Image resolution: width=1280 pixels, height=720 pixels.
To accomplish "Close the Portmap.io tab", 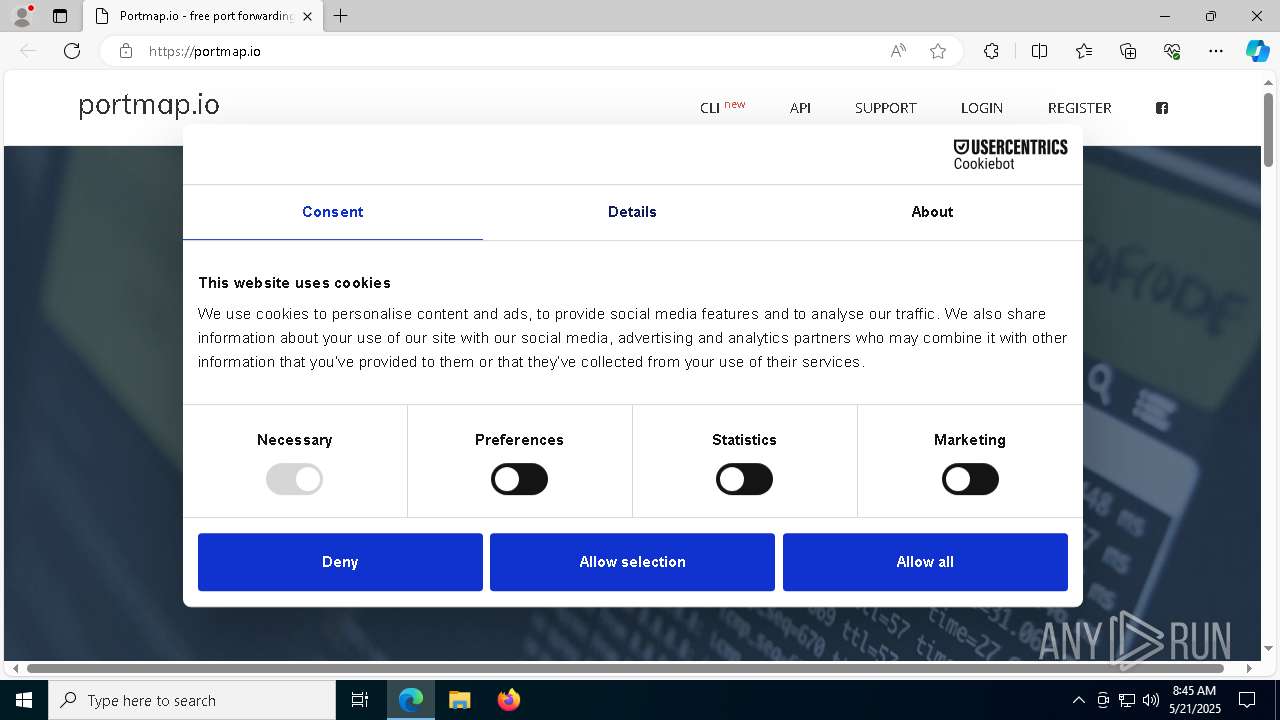I will [x=307, y=16].
